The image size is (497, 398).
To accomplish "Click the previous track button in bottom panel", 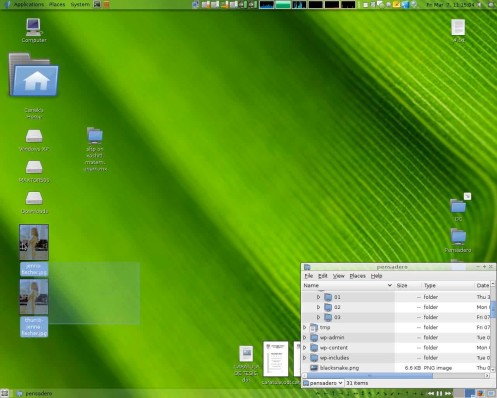I will click(x=431, y=394).
